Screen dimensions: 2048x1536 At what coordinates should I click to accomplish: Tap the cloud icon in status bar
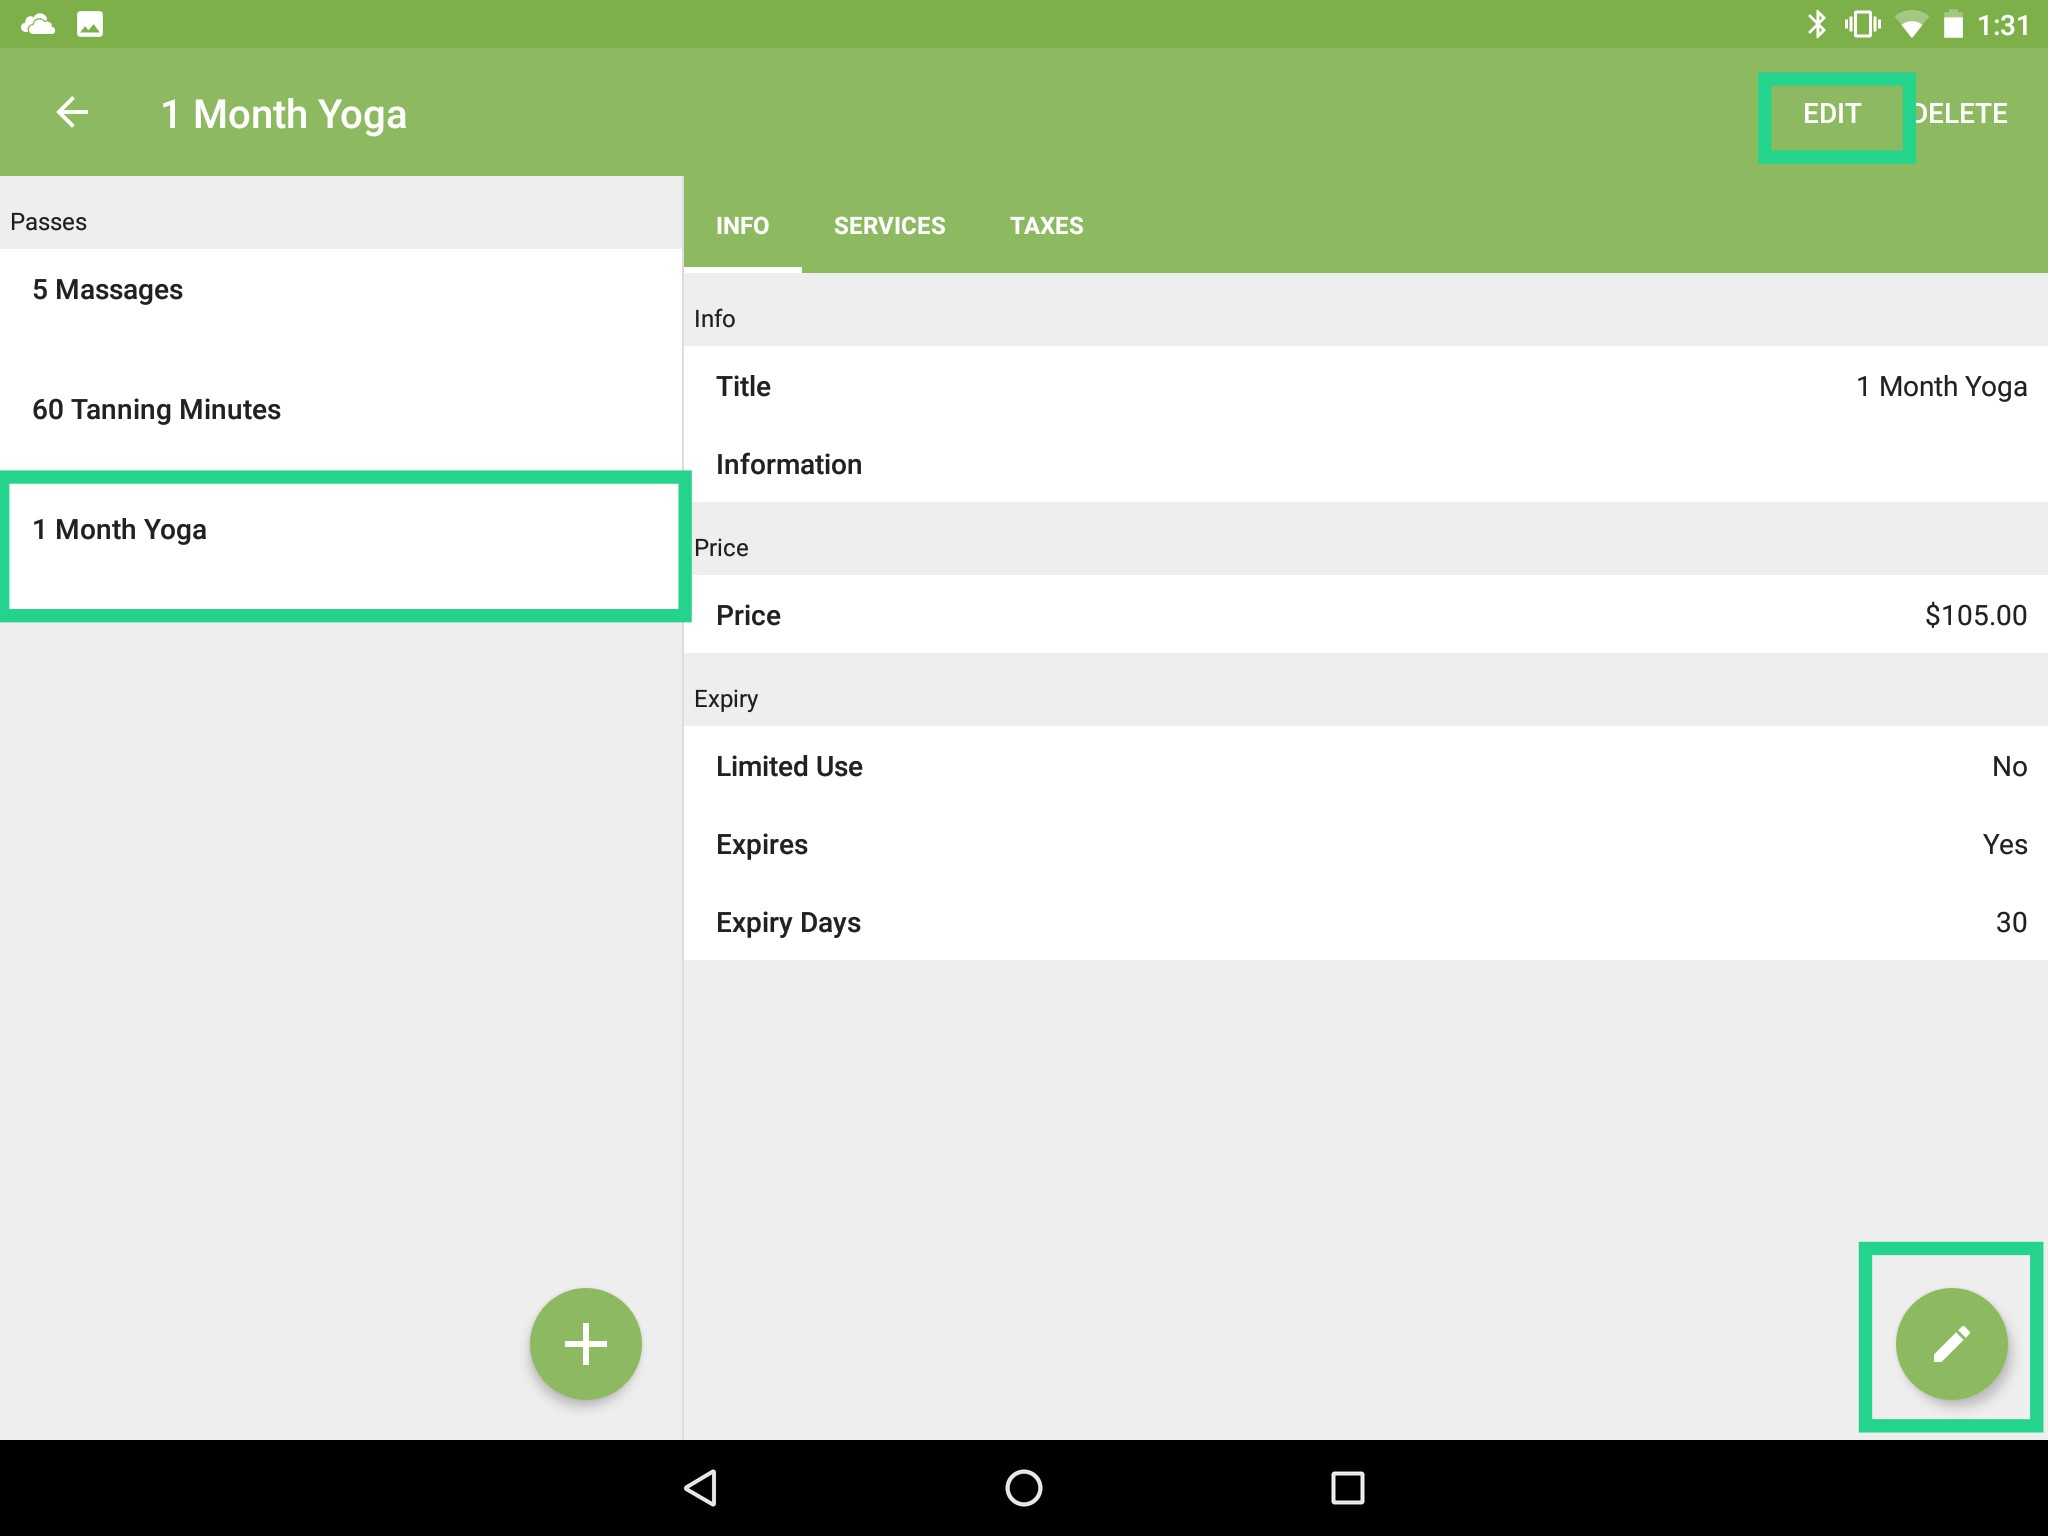click(38, 24)
